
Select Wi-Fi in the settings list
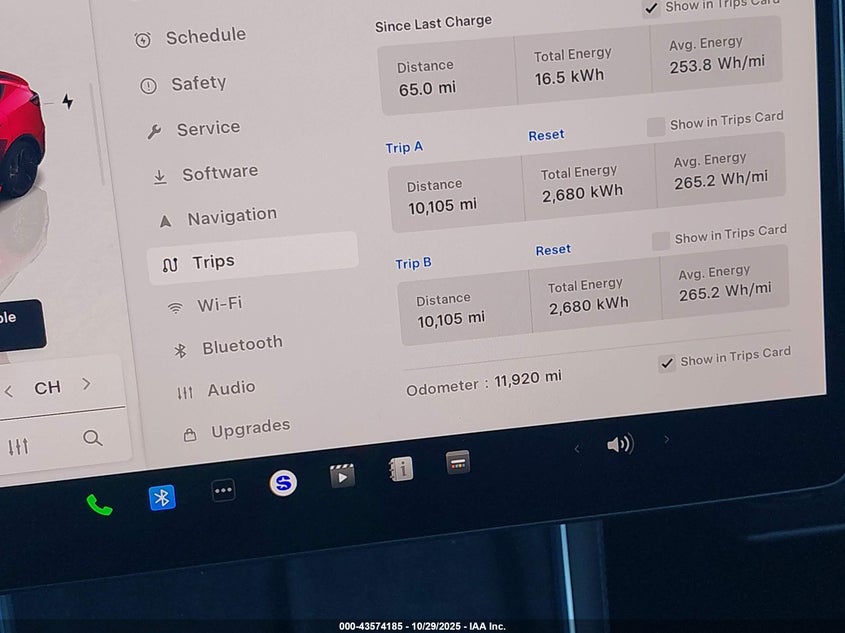[x=219, y=304]
